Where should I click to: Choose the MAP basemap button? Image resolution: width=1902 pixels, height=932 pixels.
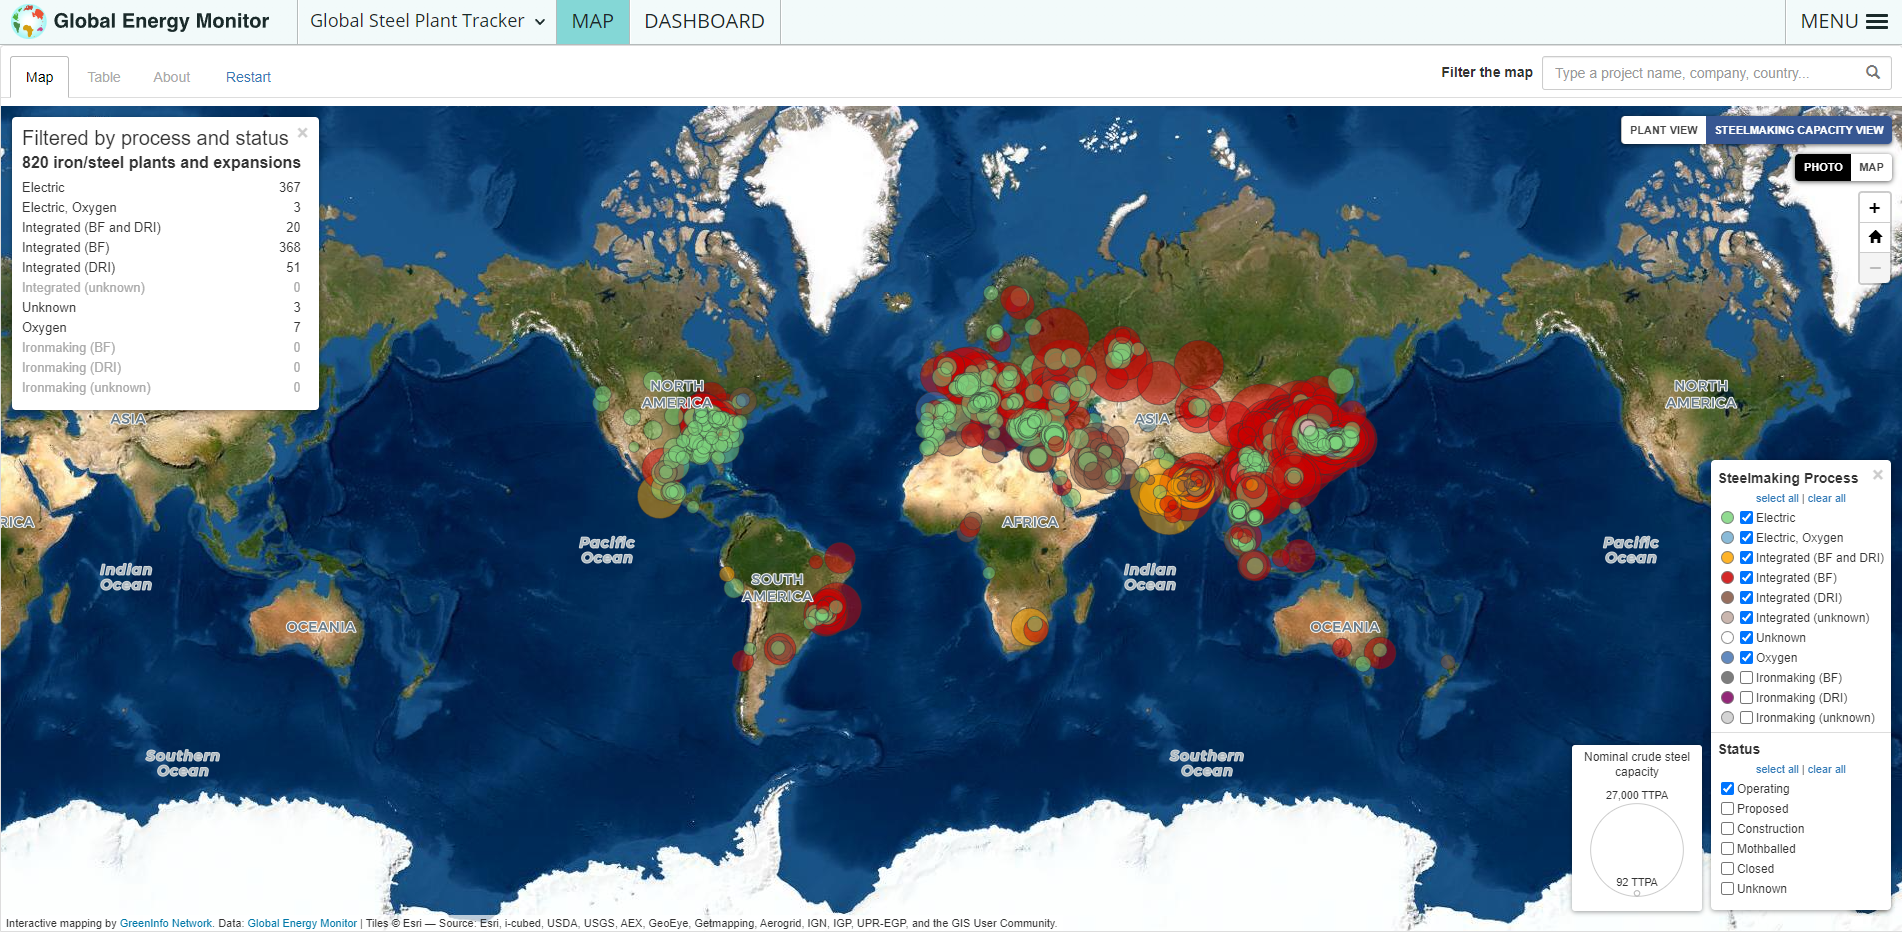[x=1871, y=167]
